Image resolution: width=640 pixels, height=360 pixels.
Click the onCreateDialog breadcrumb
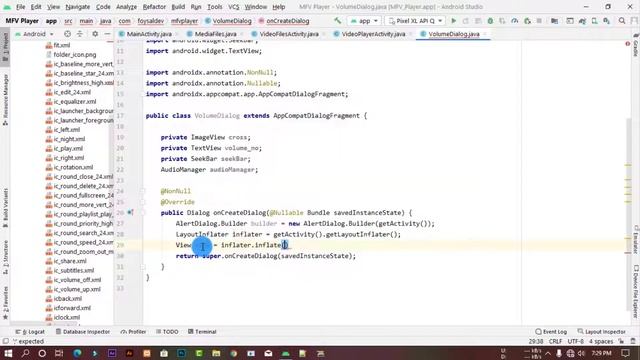point(284,21)
